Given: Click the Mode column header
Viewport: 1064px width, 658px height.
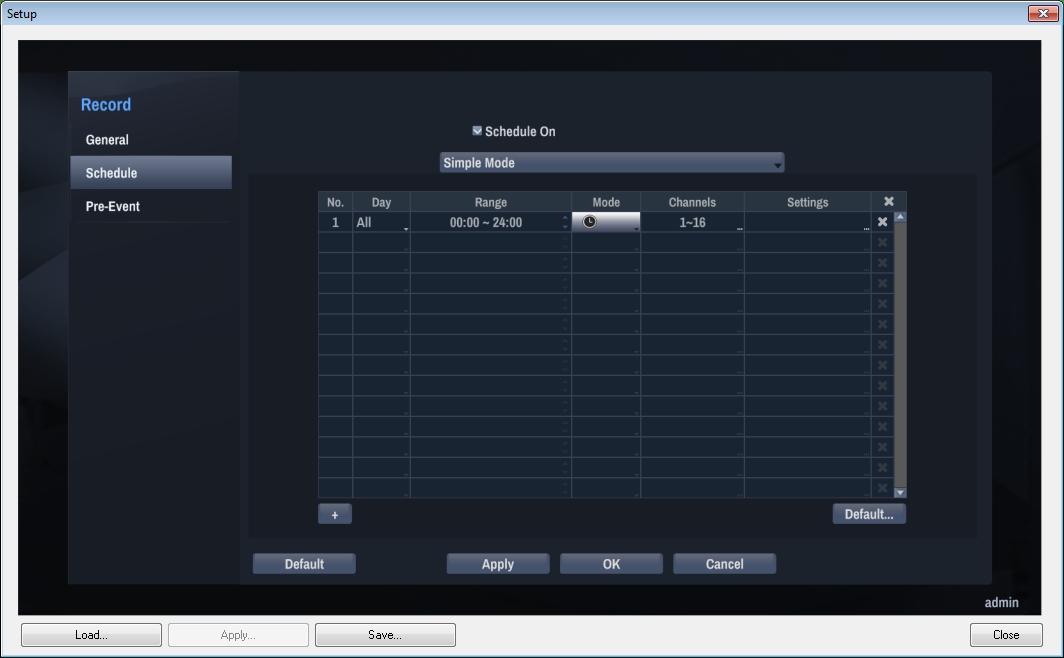Looking at the screenshot, I should point(606,202).
